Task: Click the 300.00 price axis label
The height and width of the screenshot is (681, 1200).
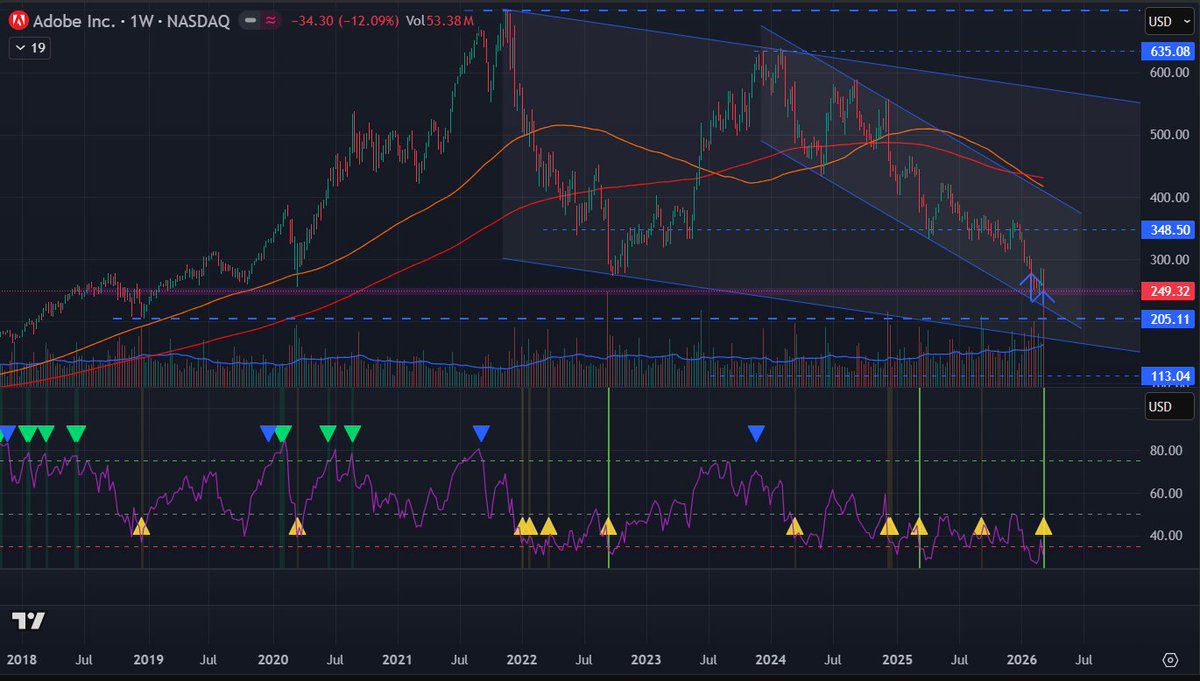Action: tap(1169, 260)
